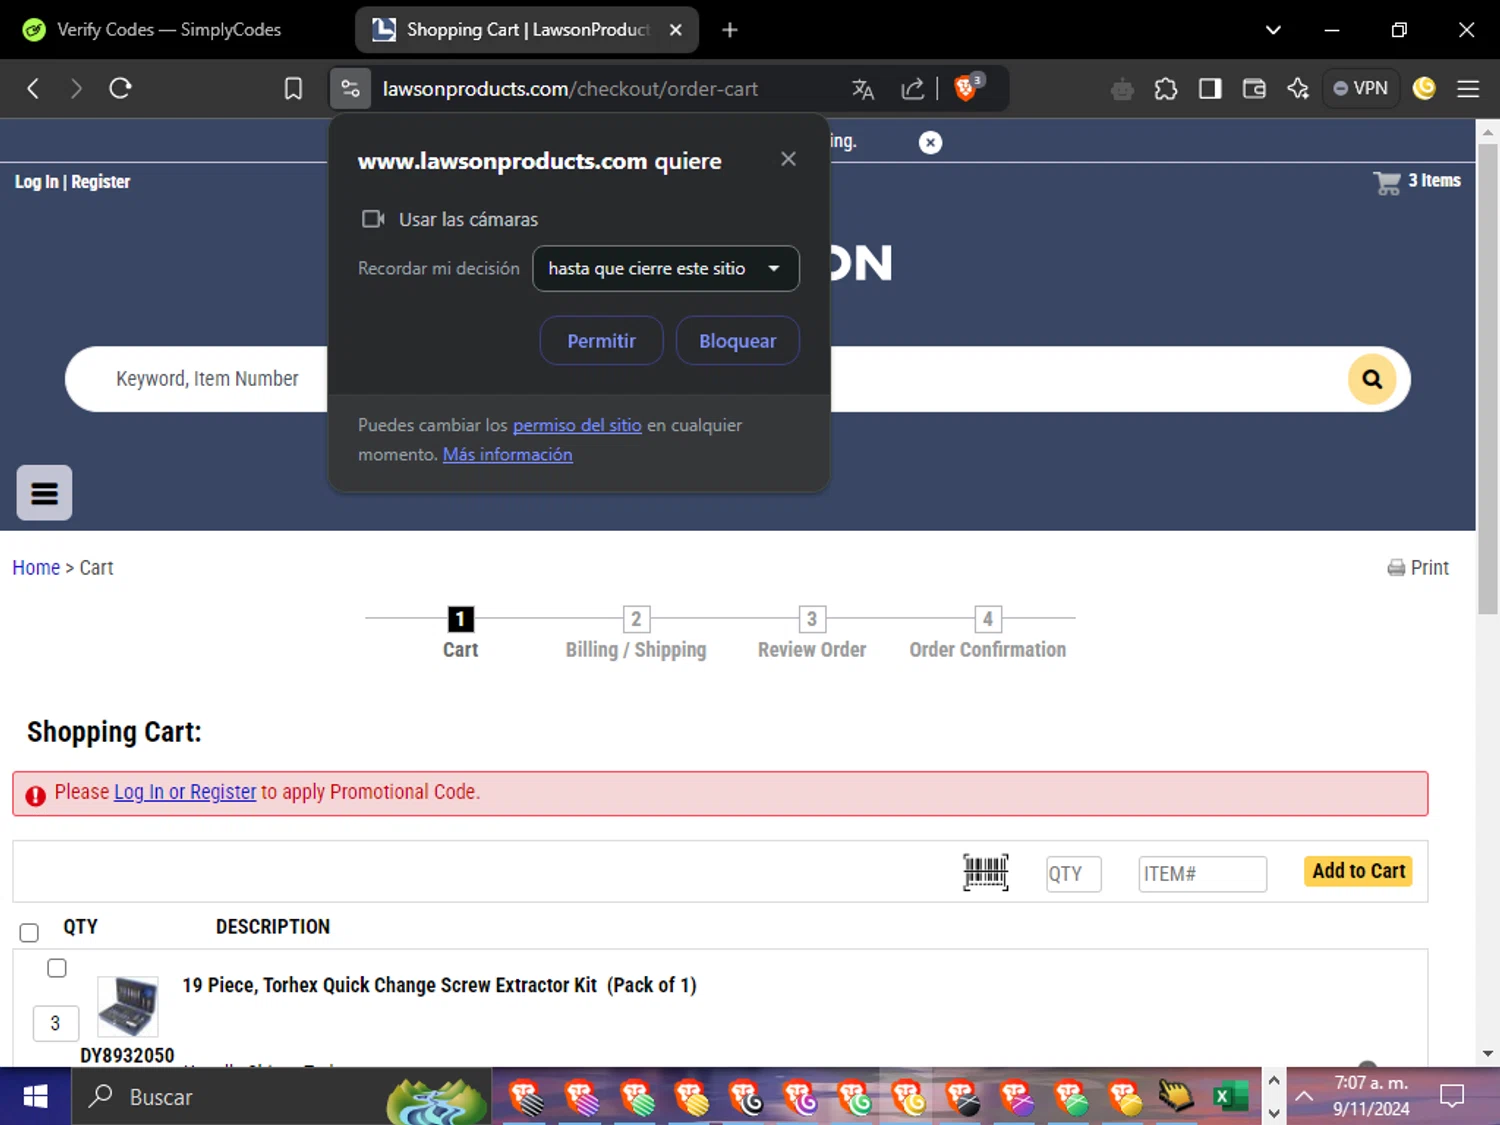Select step 4 Order Confirmation

pos(988,633)
